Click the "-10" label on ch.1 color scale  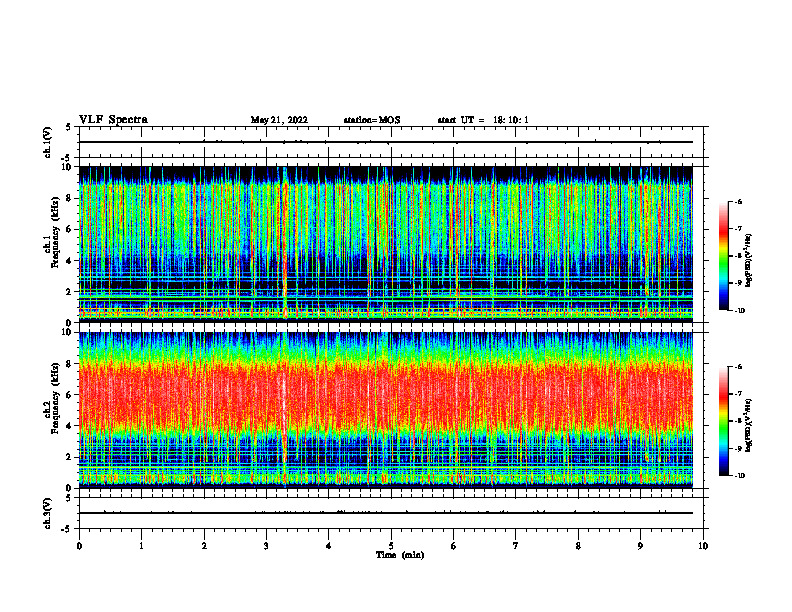click(739, 311)
